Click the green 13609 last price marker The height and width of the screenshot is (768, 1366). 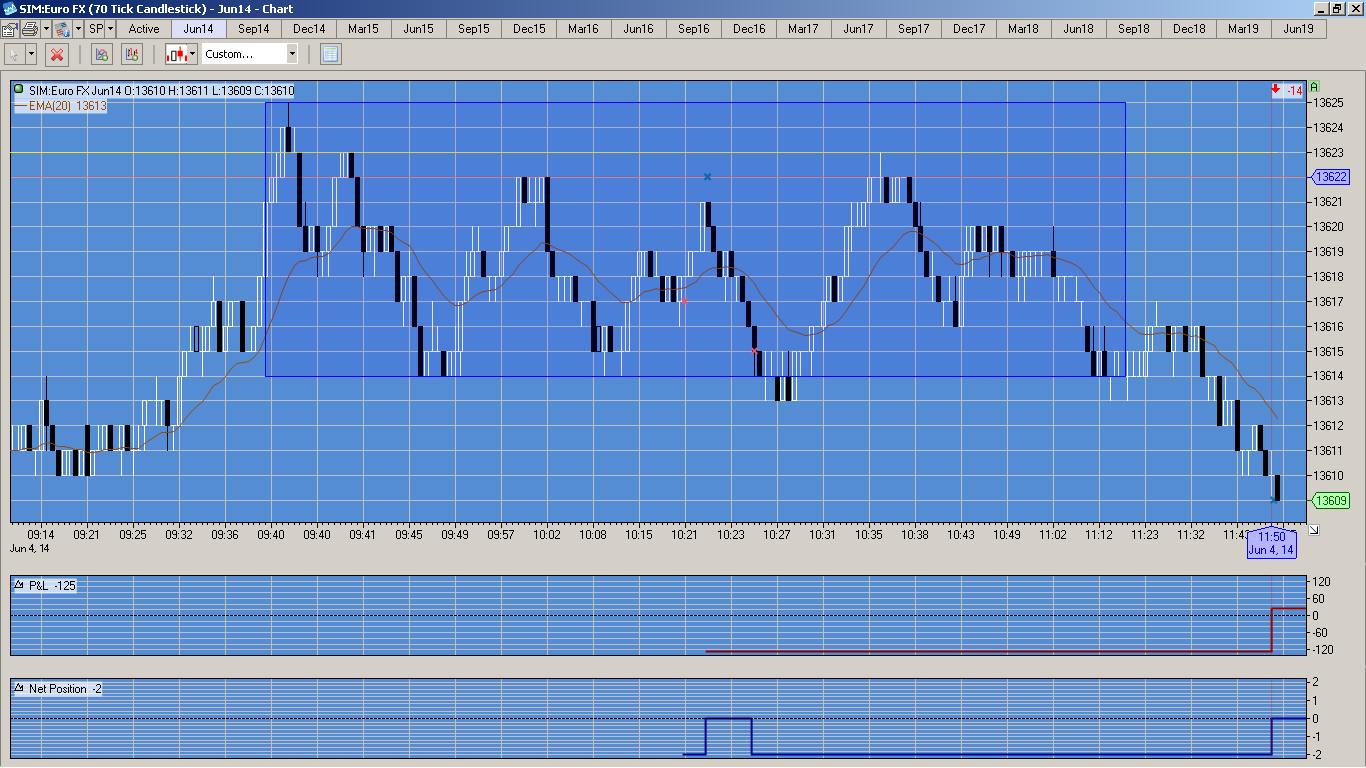[x=1331, y=501]
